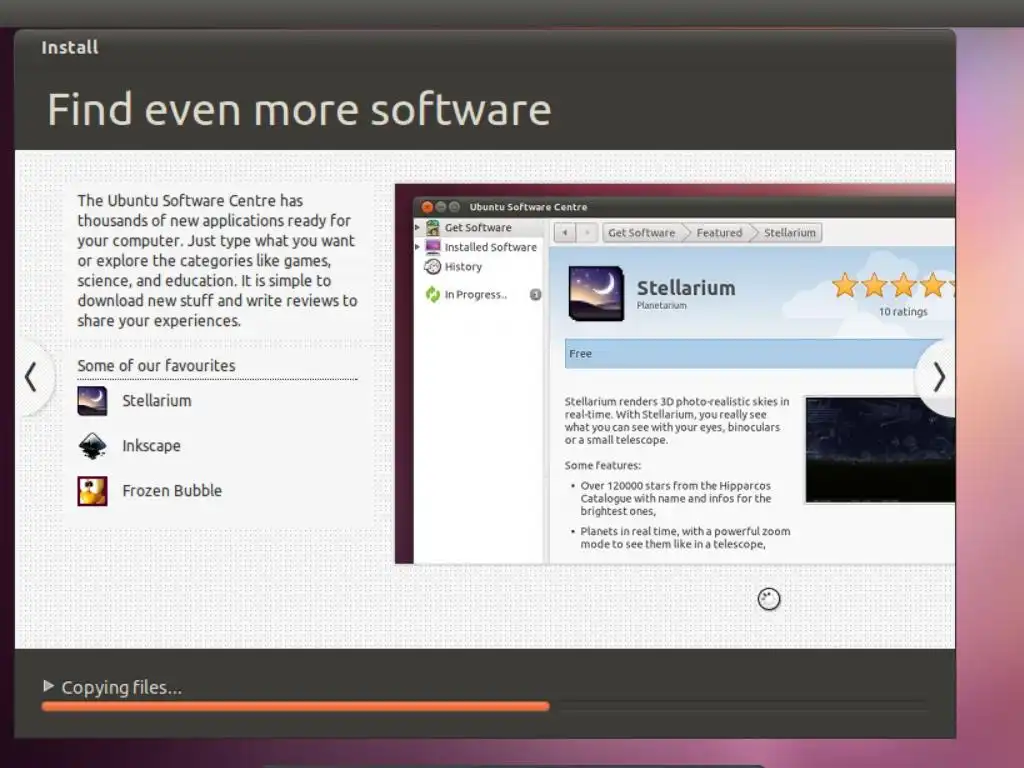1024x768 pixels.
Task: Click the Some of our favourites heading
Action: pos(156,366)
